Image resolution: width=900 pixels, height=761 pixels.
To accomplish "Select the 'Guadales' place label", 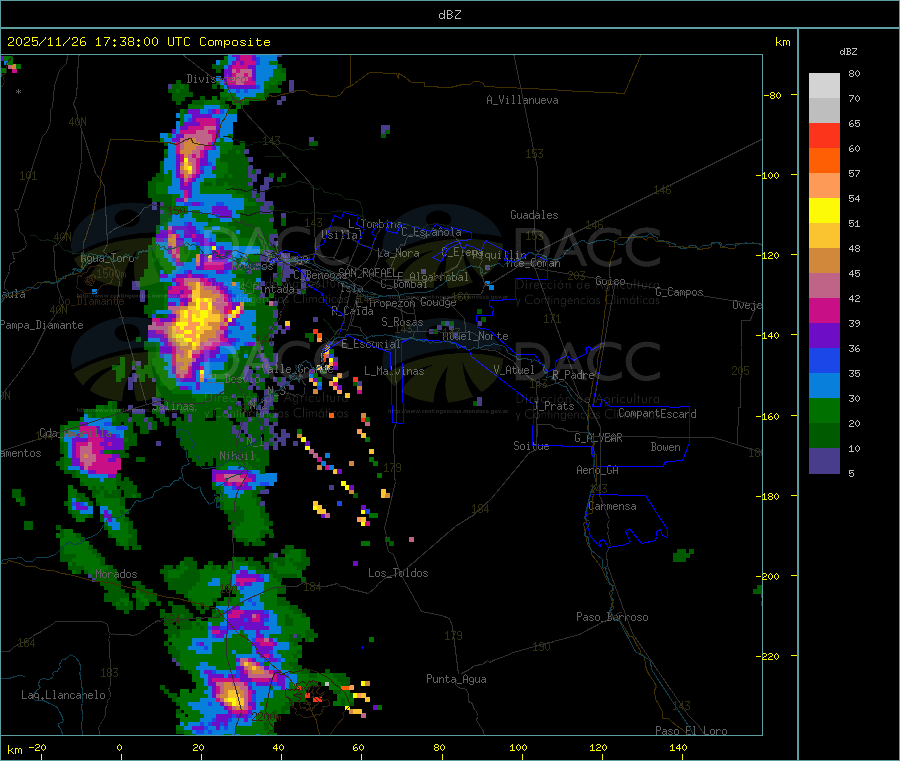I will (x=534, y=215).
